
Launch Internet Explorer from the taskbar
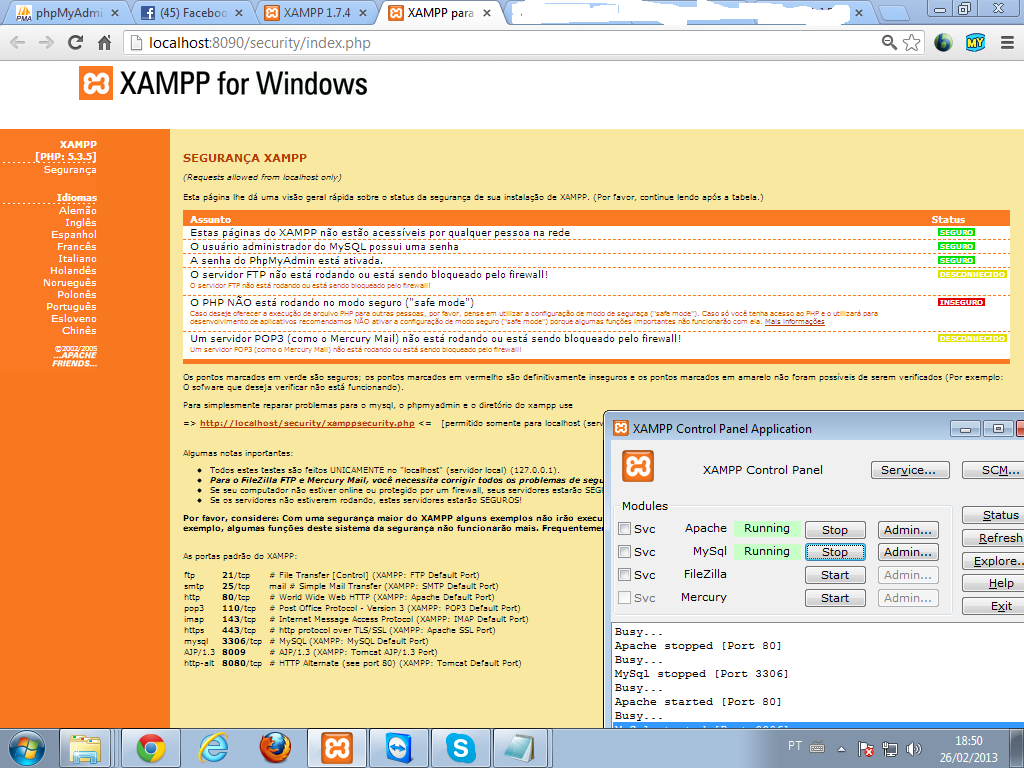click(213, 748)
